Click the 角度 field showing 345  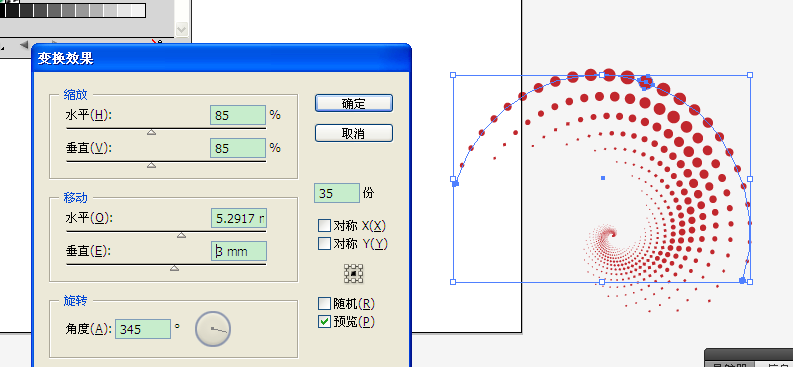[x=143, y=329]
